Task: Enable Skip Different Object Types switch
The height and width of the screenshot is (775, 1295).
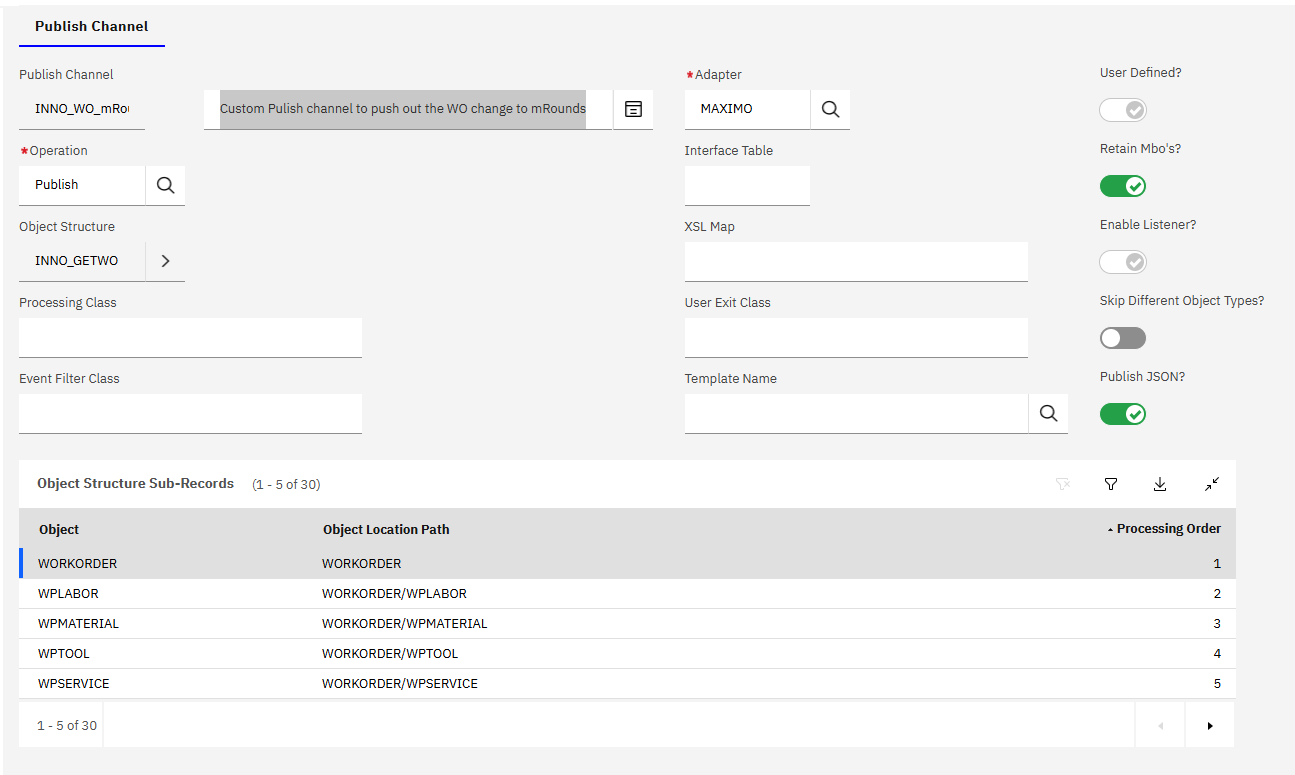Action: click(x=1123, y=338)
